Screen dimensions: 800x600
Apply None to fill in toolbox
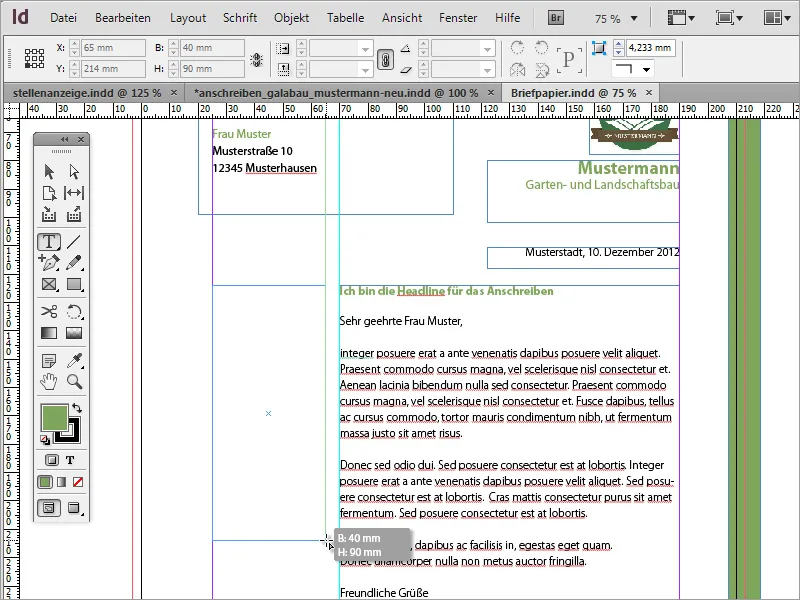(x=78, y=482)
